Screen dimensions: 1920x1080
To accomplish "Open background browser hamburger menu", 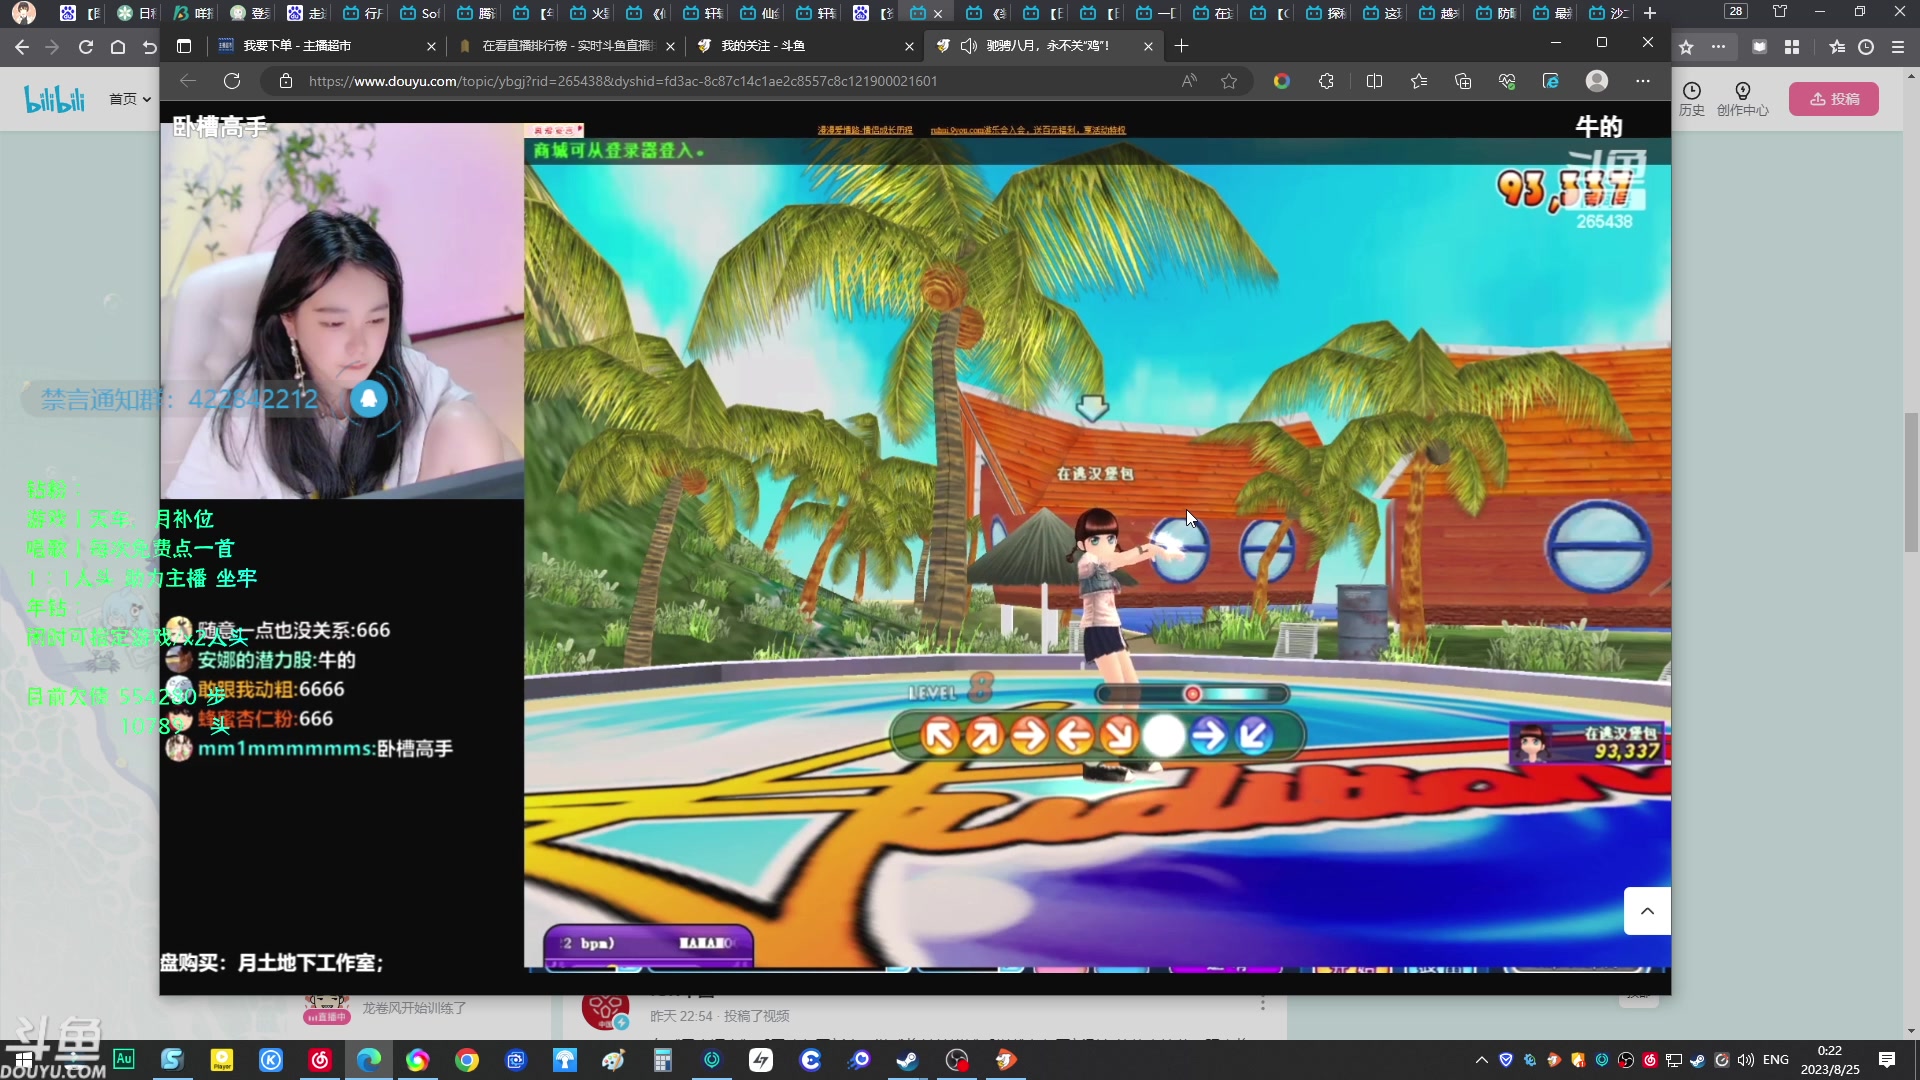I will 1898,47.
